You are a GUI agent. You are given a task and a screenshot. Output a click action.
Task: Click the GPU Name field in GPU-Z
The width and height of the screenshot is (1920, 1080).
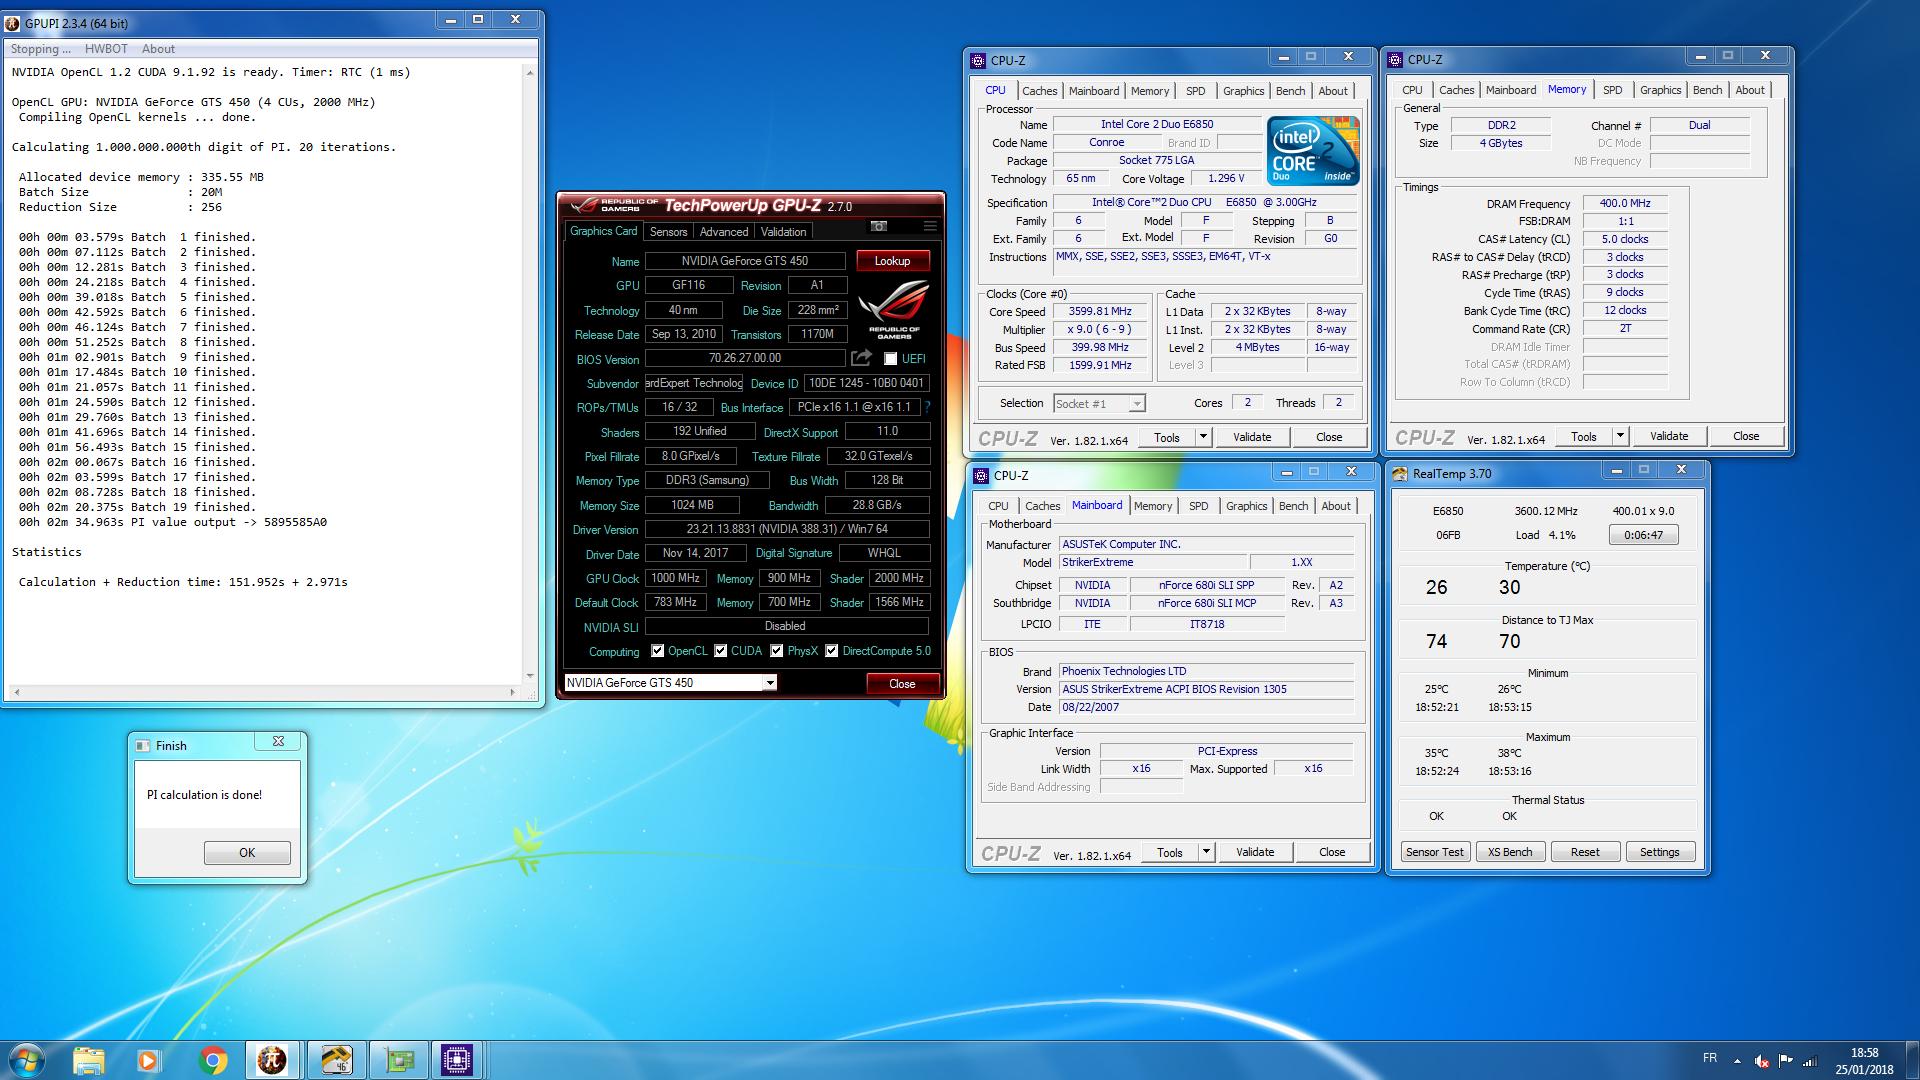point(745,261)
